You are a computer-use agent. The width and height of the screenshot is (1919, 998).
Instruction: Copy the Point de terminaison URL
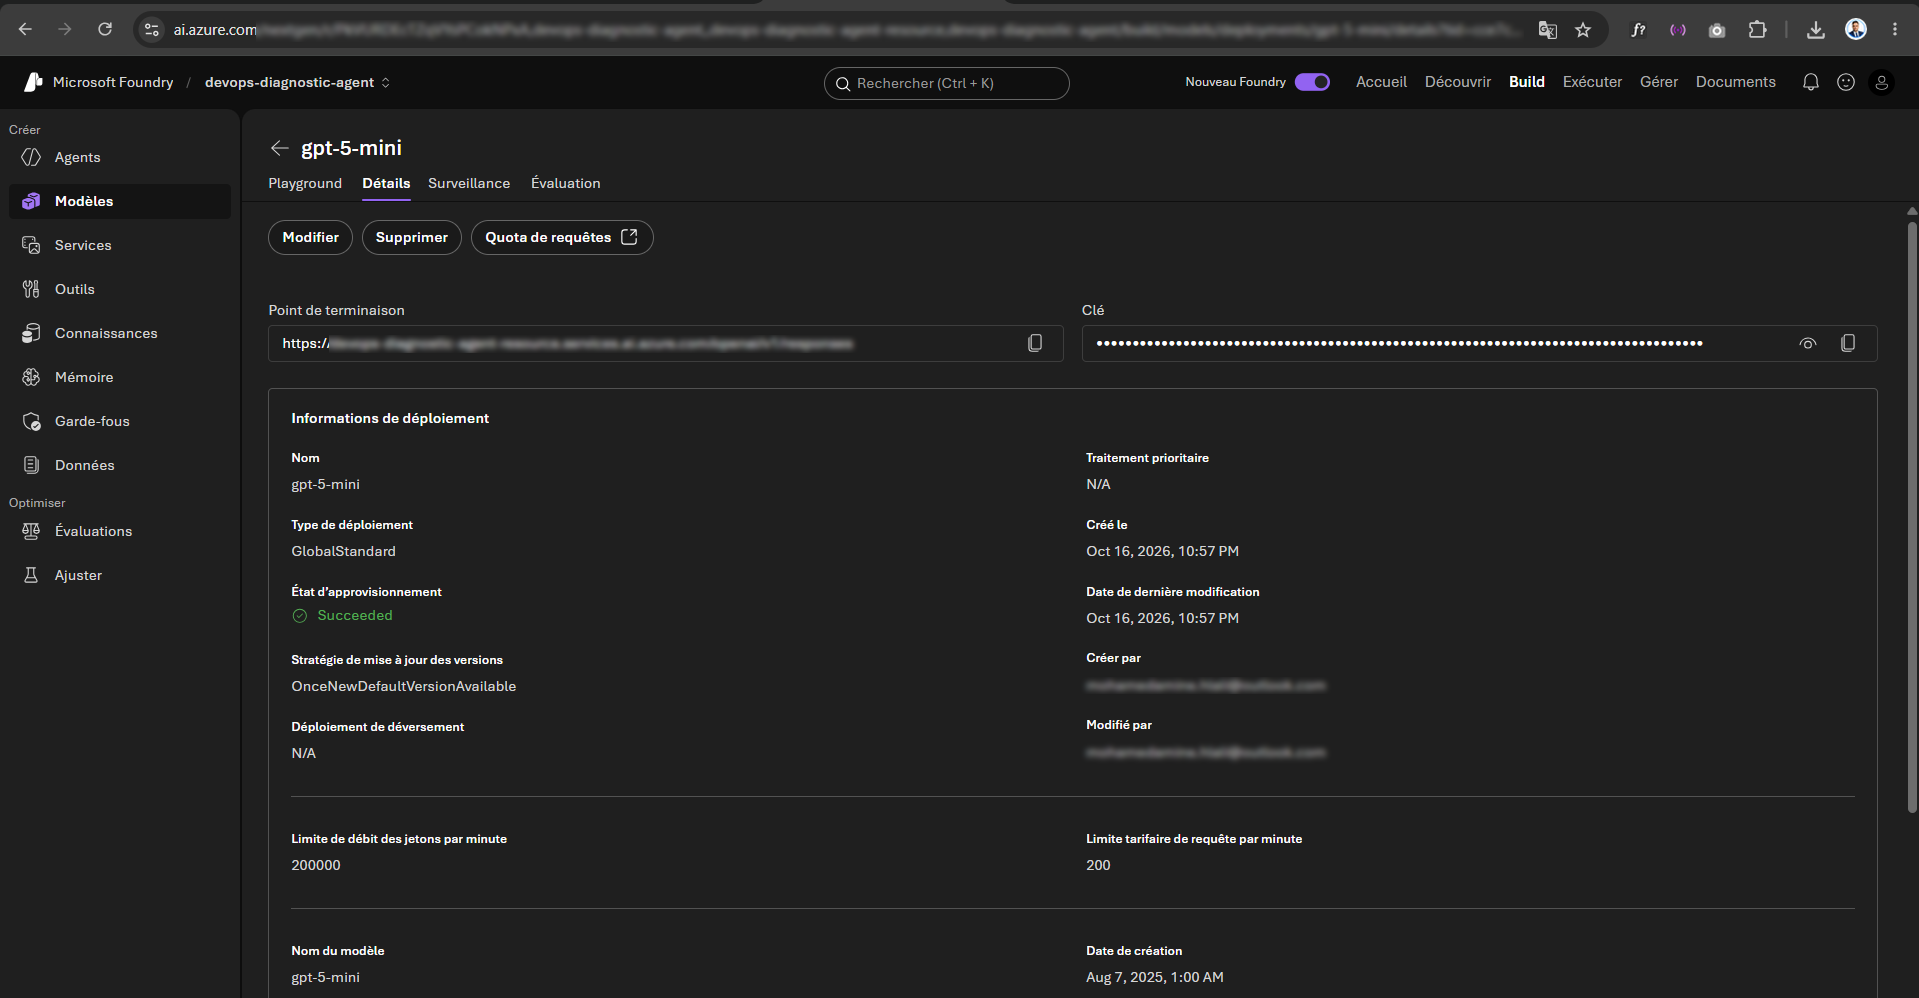(1035, 343)
